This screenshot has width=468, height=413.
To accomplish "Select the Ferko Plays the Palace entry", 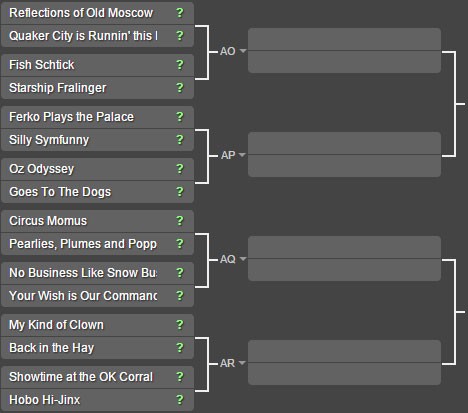I will coord(97,117).
